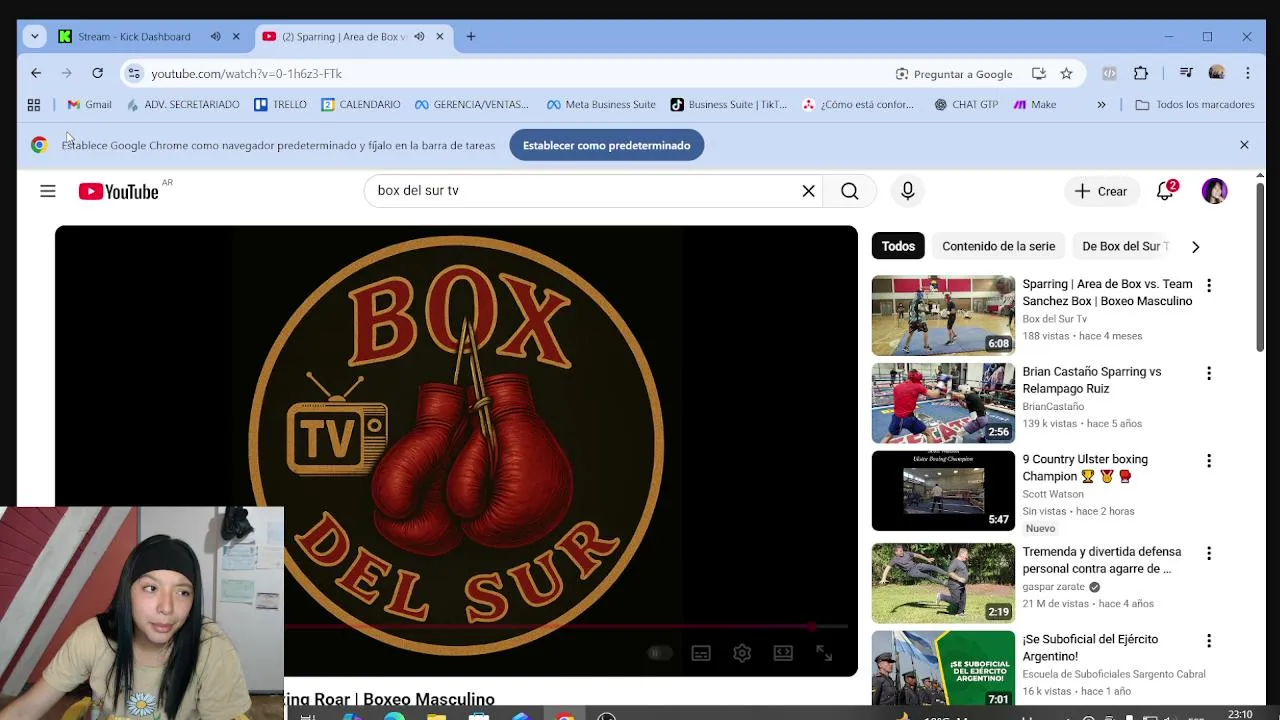
Task: Open the Sparring Area de Box thumbnail
Action: coord(943,316)
